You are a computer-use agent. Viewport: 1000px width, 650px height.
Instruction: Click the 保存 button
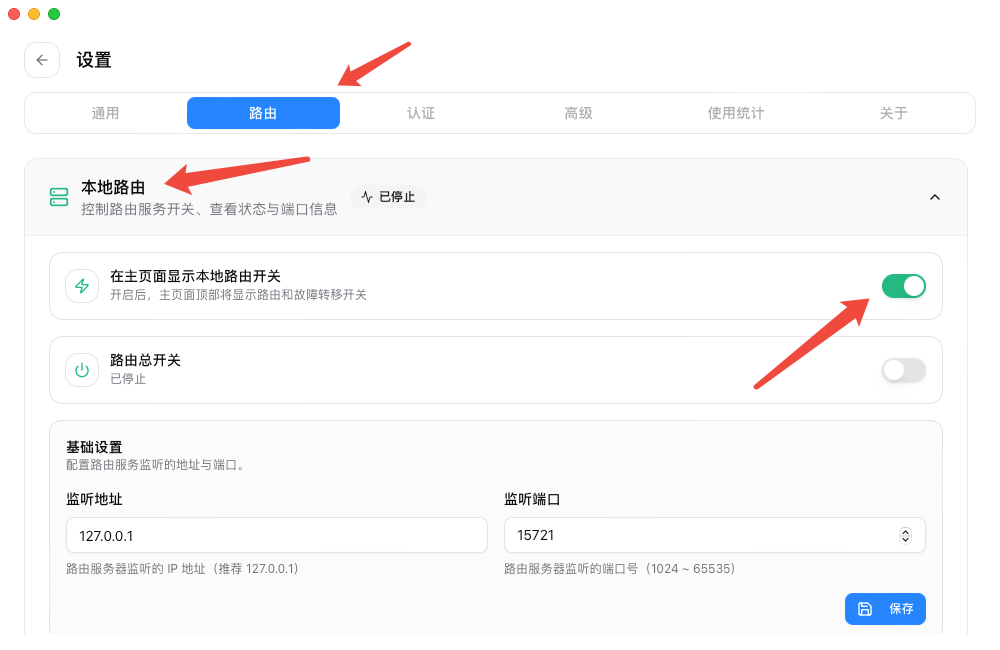(885, 609)
